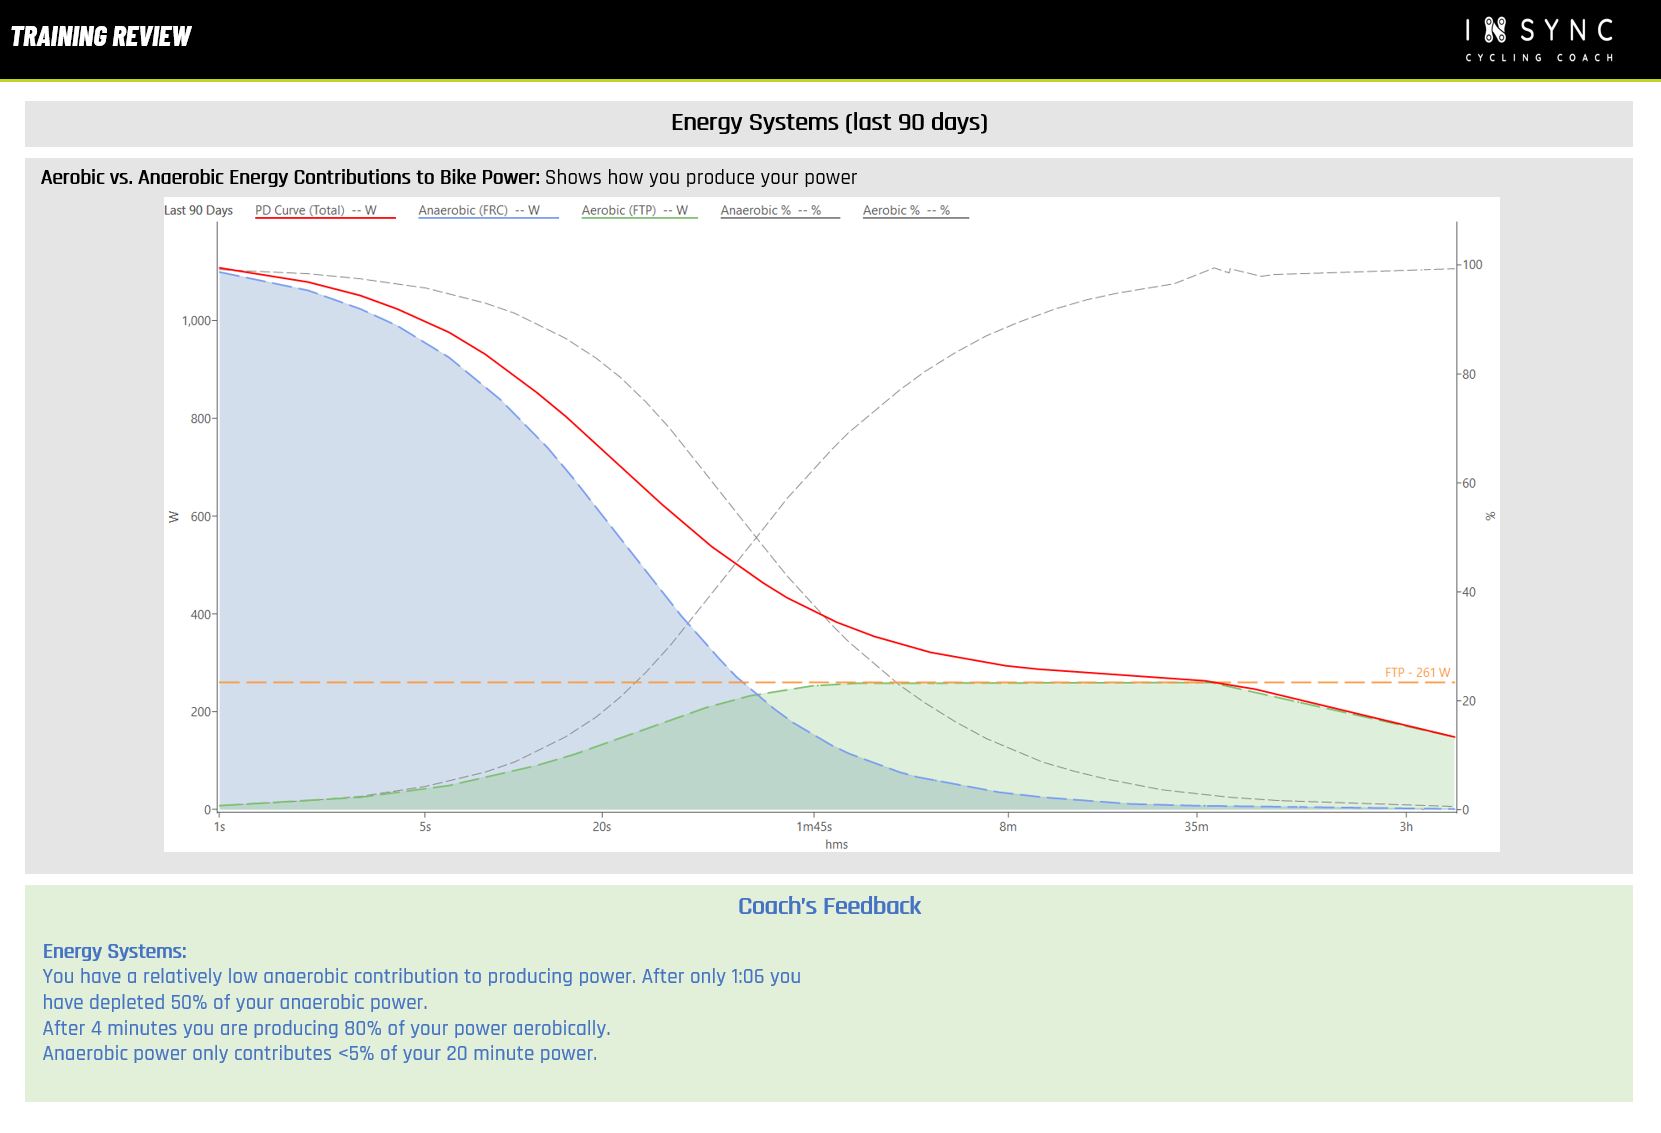Click the blue anaerobic shaded area in the chart
1661x1133 pixels.
pos(400,560)
